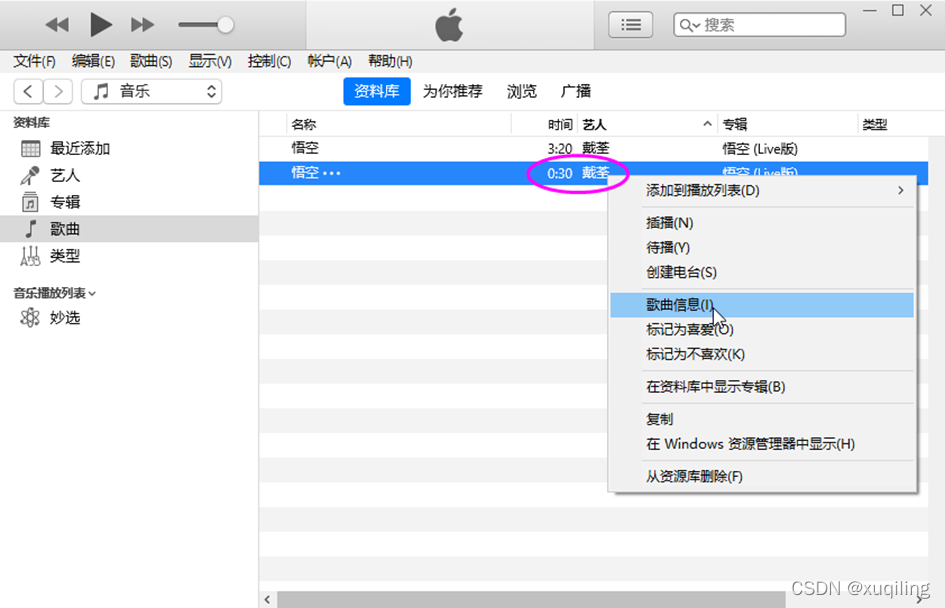Open the 显示(V) menu

click(x=210, y=61)
